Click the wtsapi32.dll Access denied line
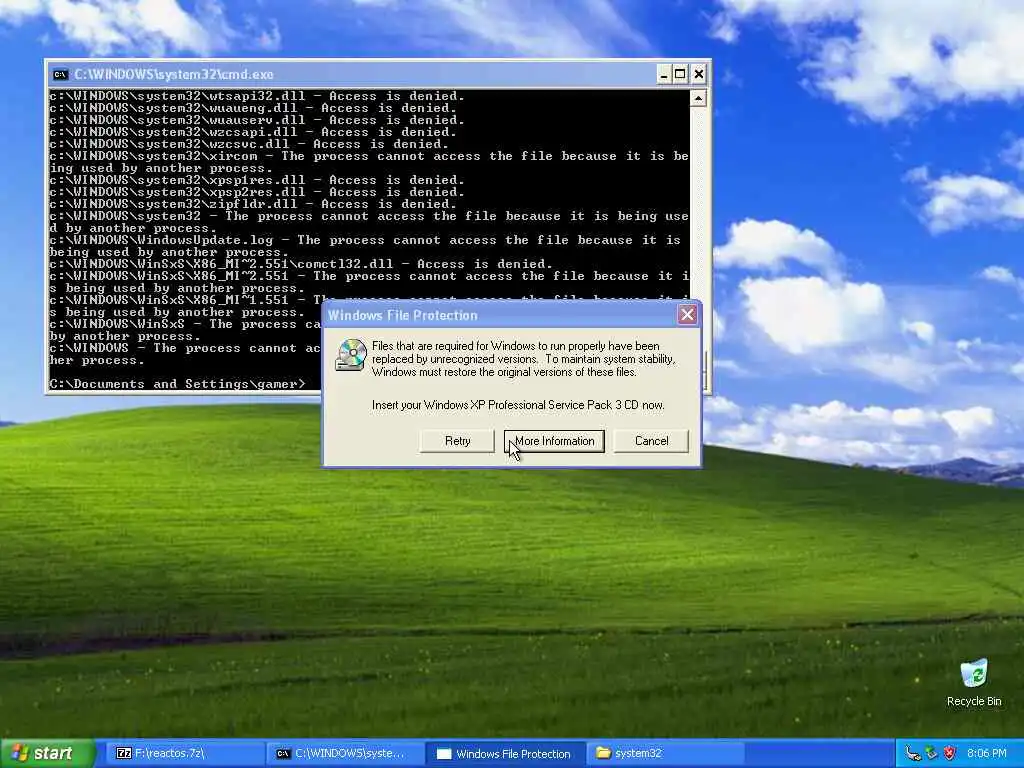 tap(257, 96)
